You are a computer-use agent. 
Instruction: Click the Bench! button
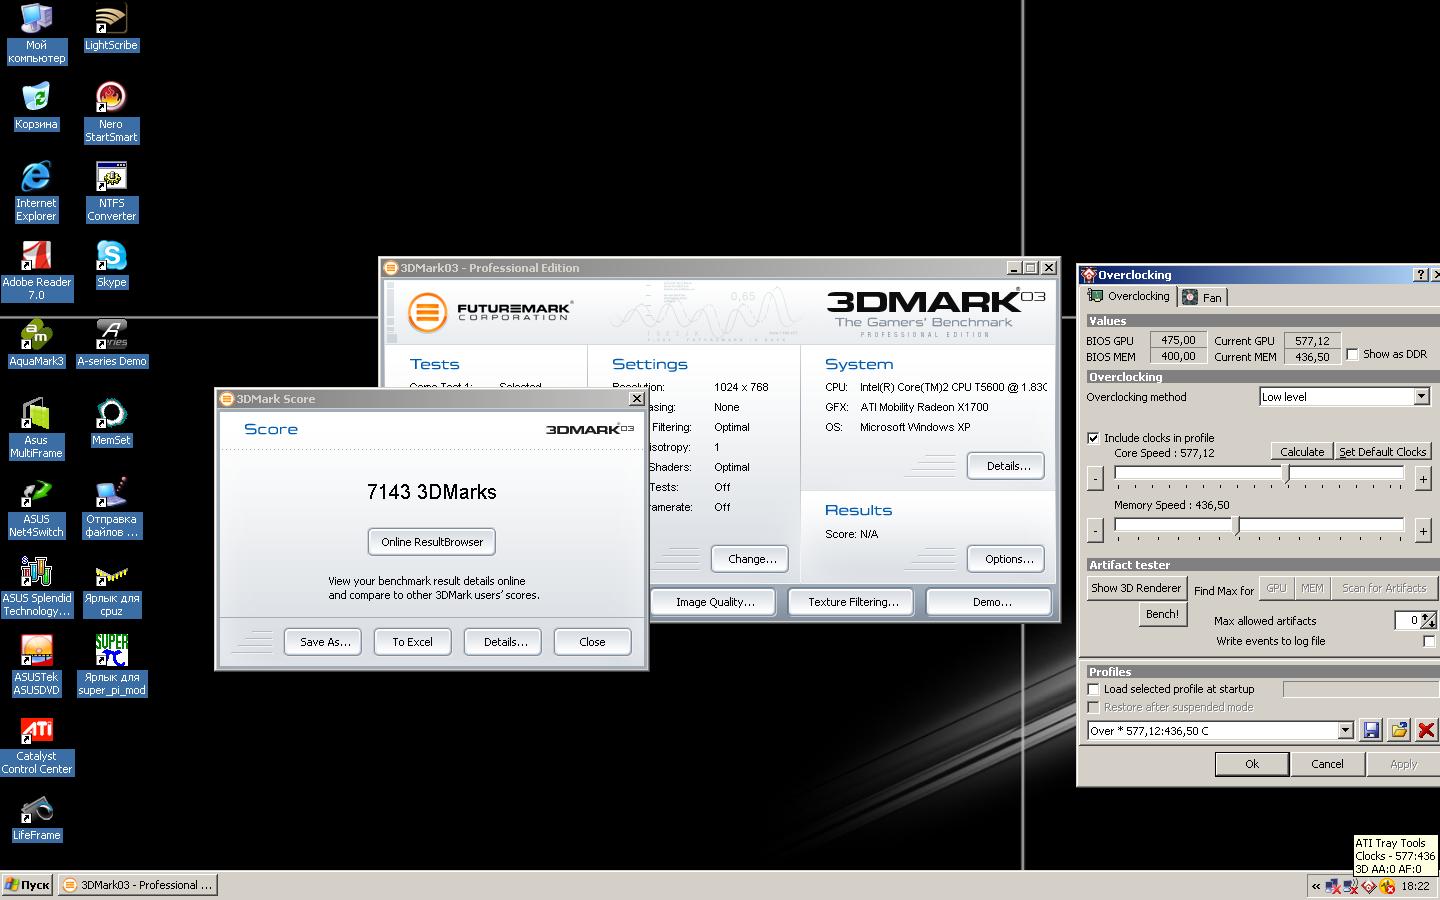(1162, 614)
